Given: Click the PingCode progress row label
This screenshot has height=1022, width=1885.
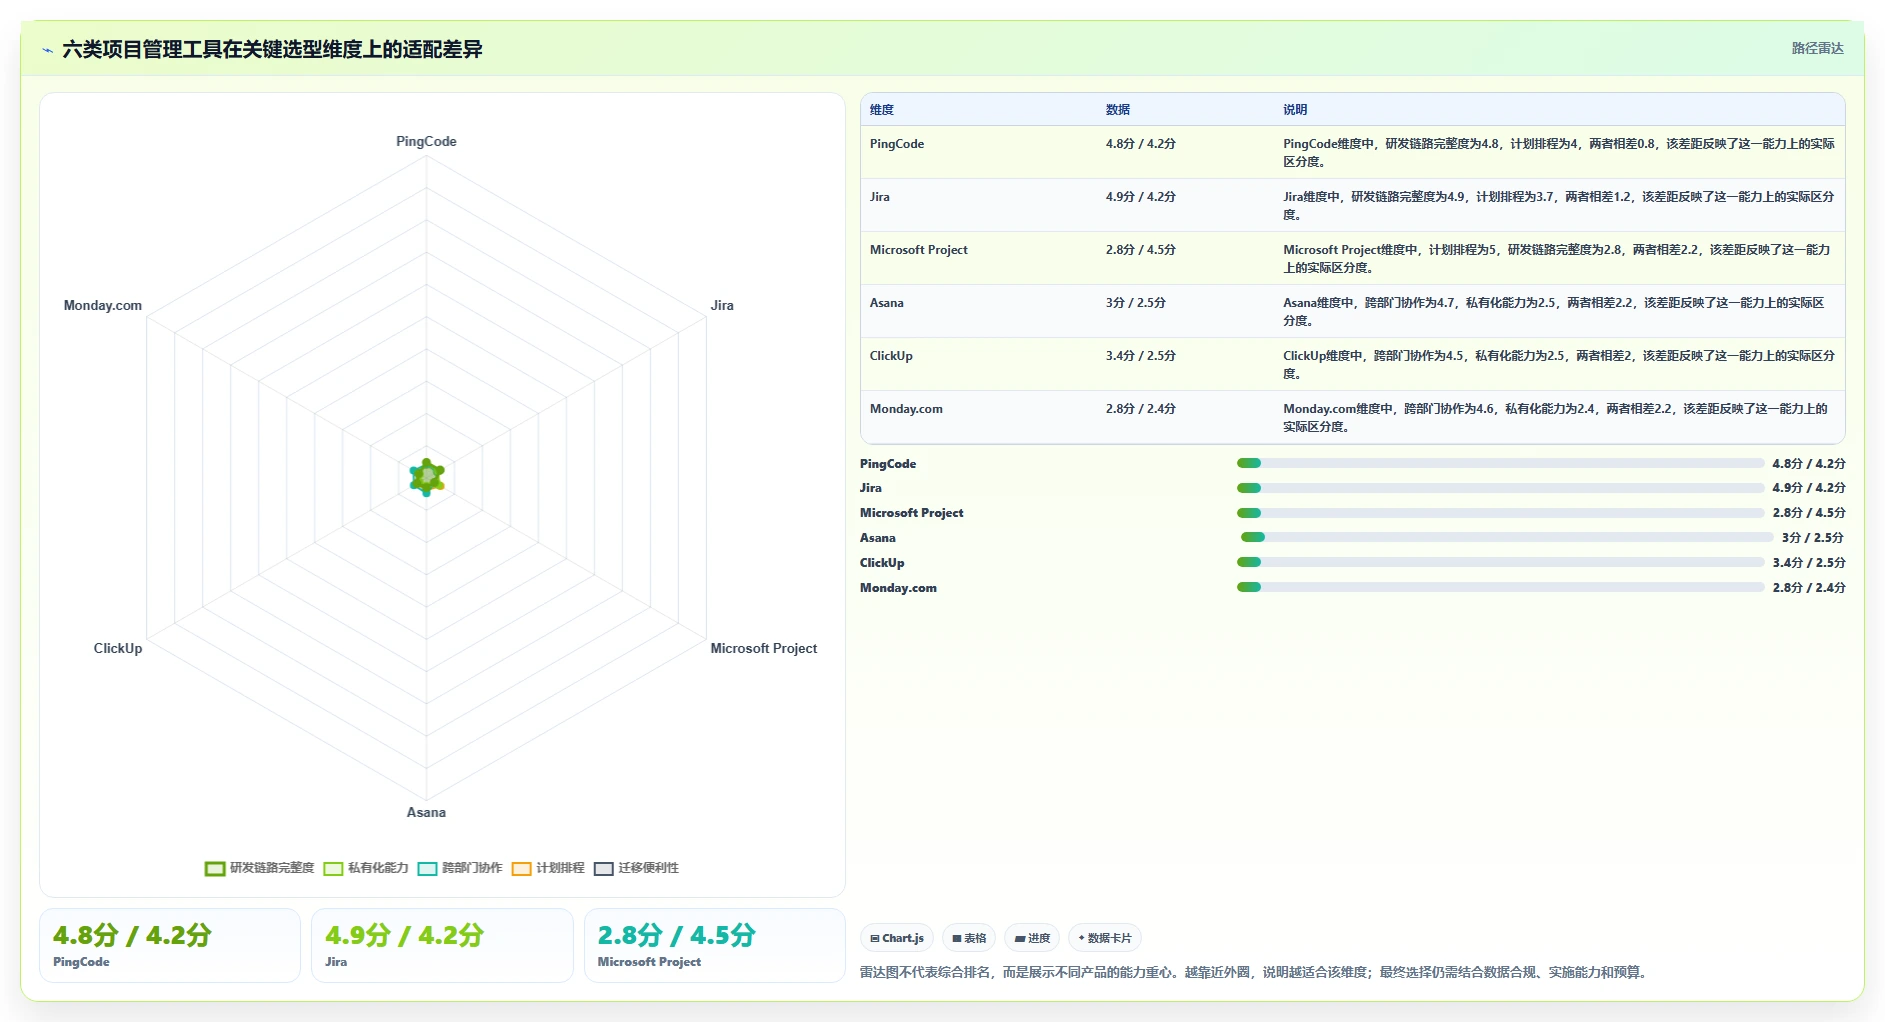Looking at the screenshot, I should [x=888, y=464].
